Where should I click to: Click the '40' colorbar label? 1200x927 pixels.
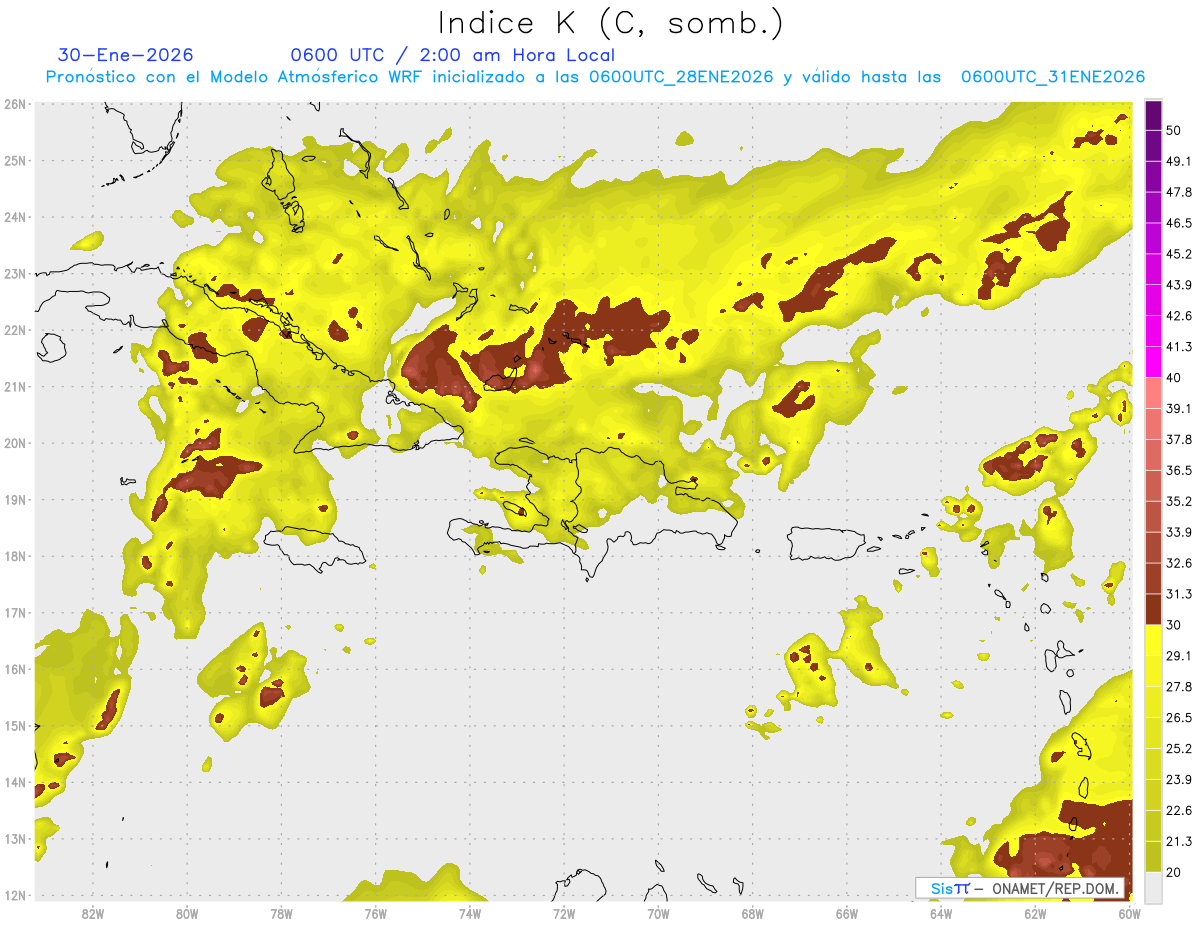1174,377
